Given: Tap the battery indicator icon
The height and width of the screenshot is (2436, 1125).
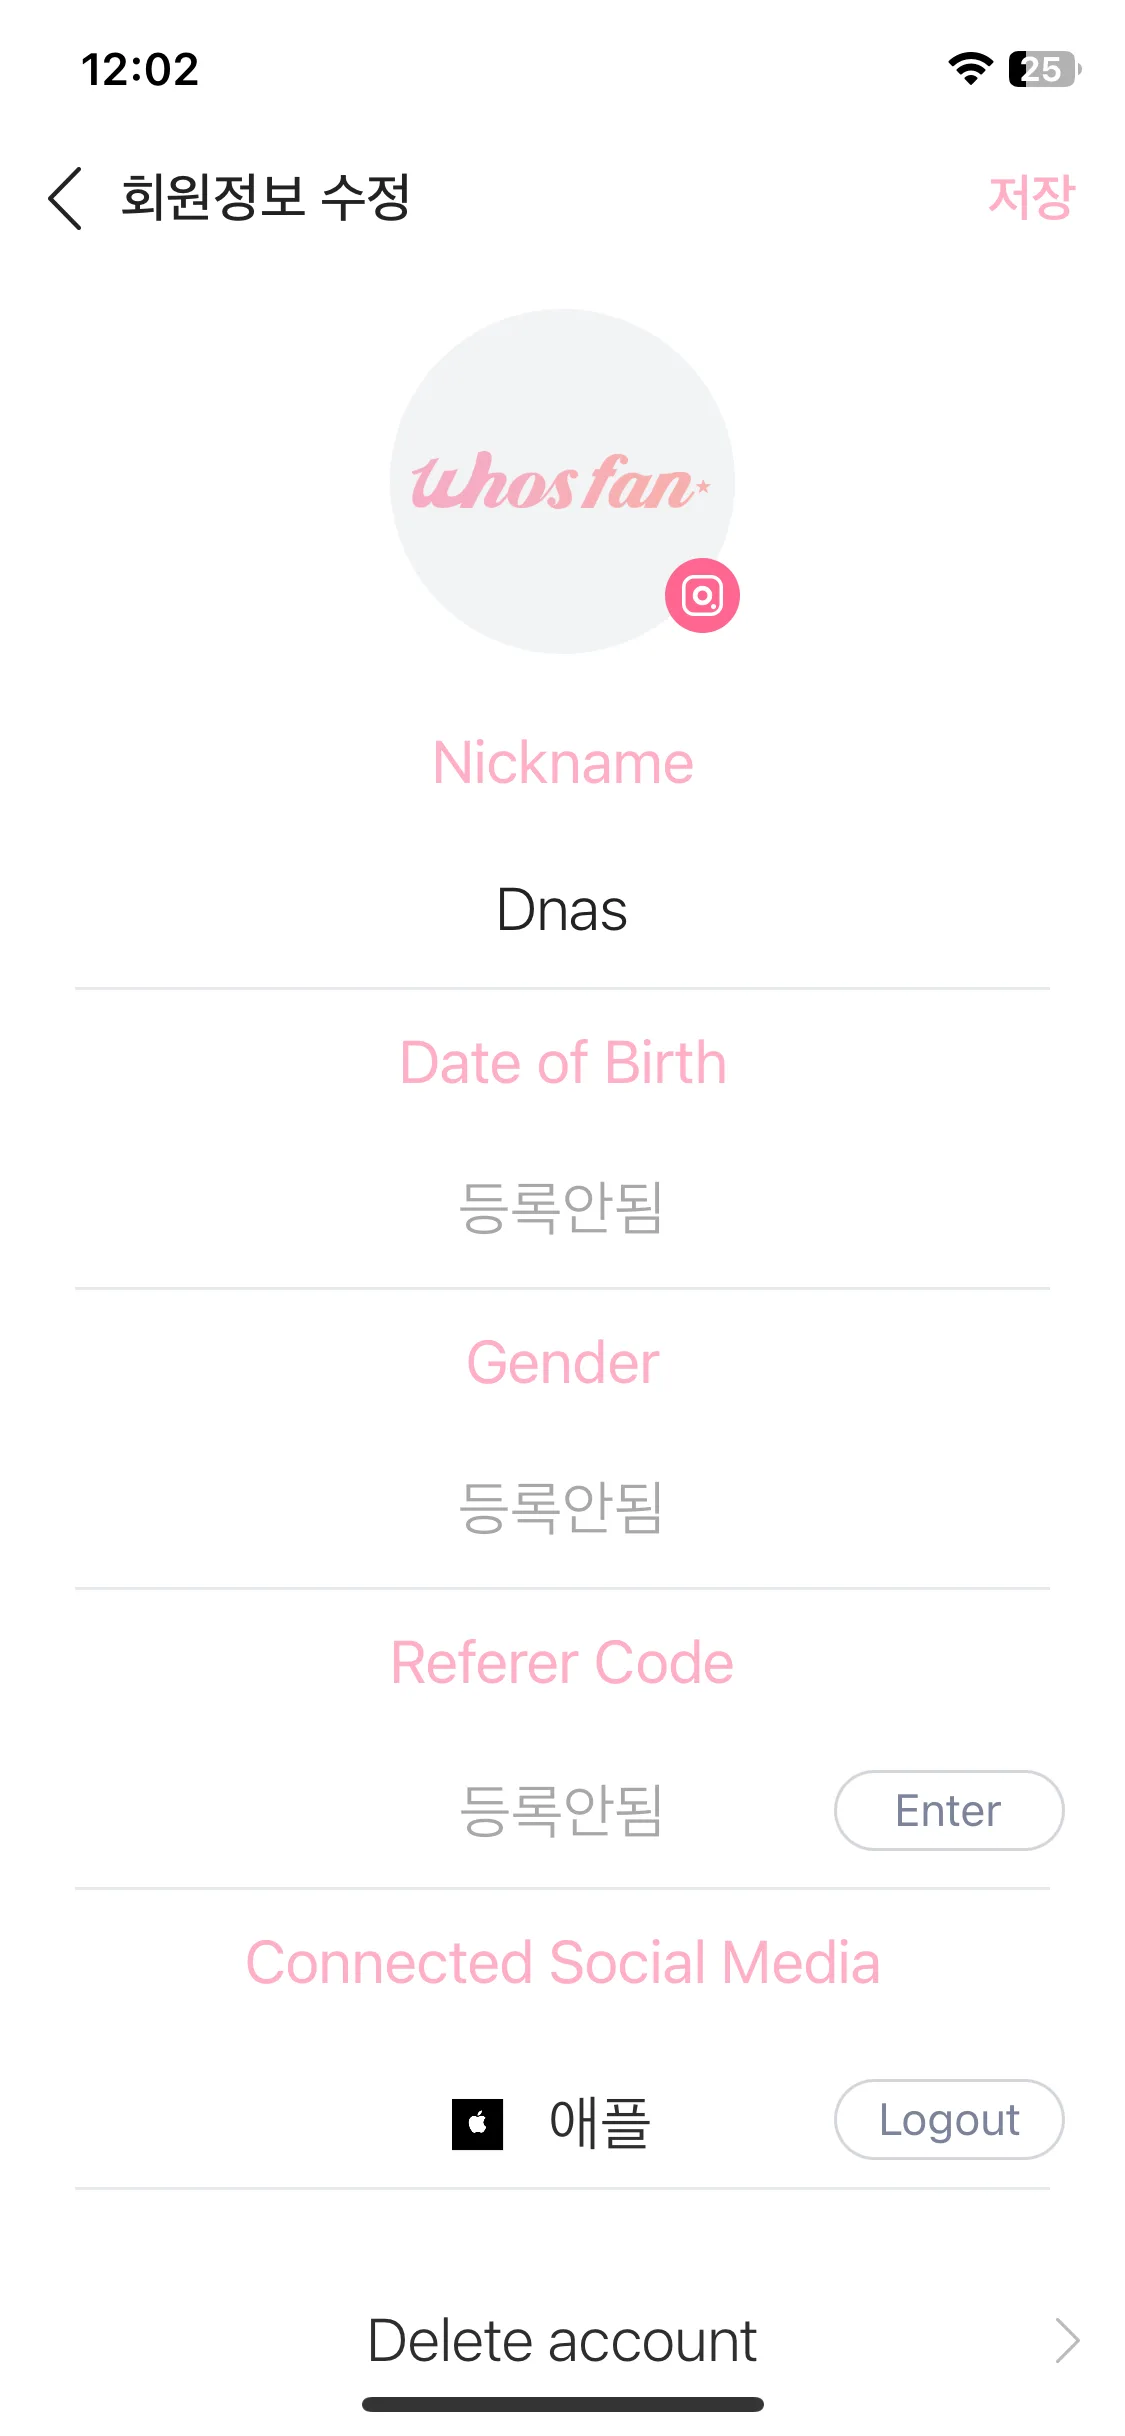Looking at the screenshot, I should (x=1044, y=69).
